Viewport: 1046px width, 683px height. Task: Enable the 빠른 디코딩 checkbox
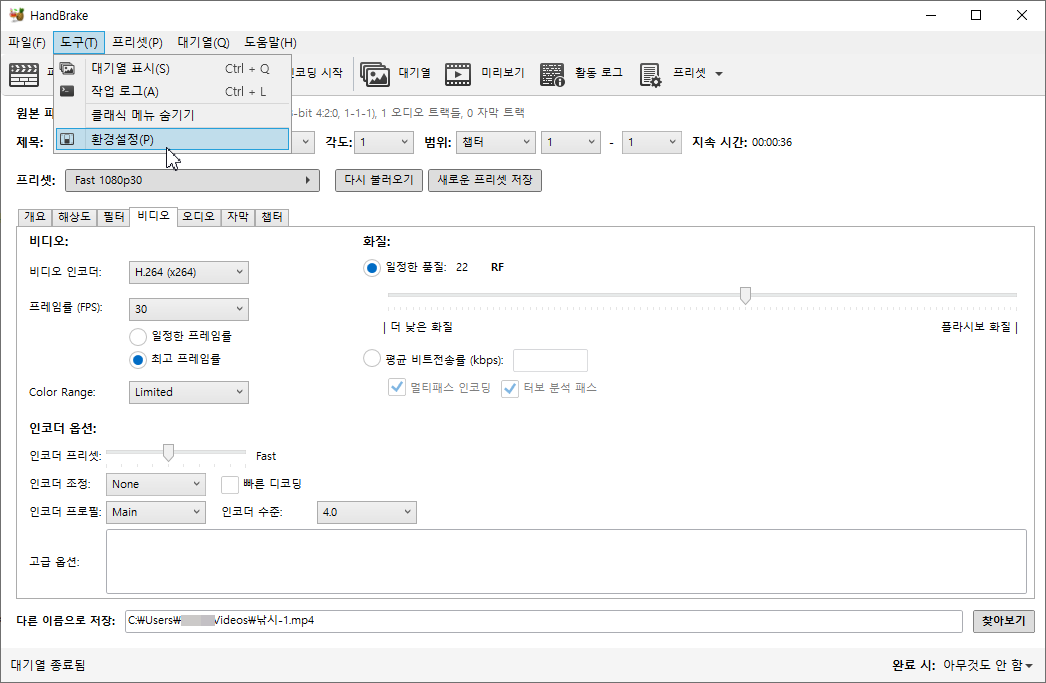pos(230,484)
